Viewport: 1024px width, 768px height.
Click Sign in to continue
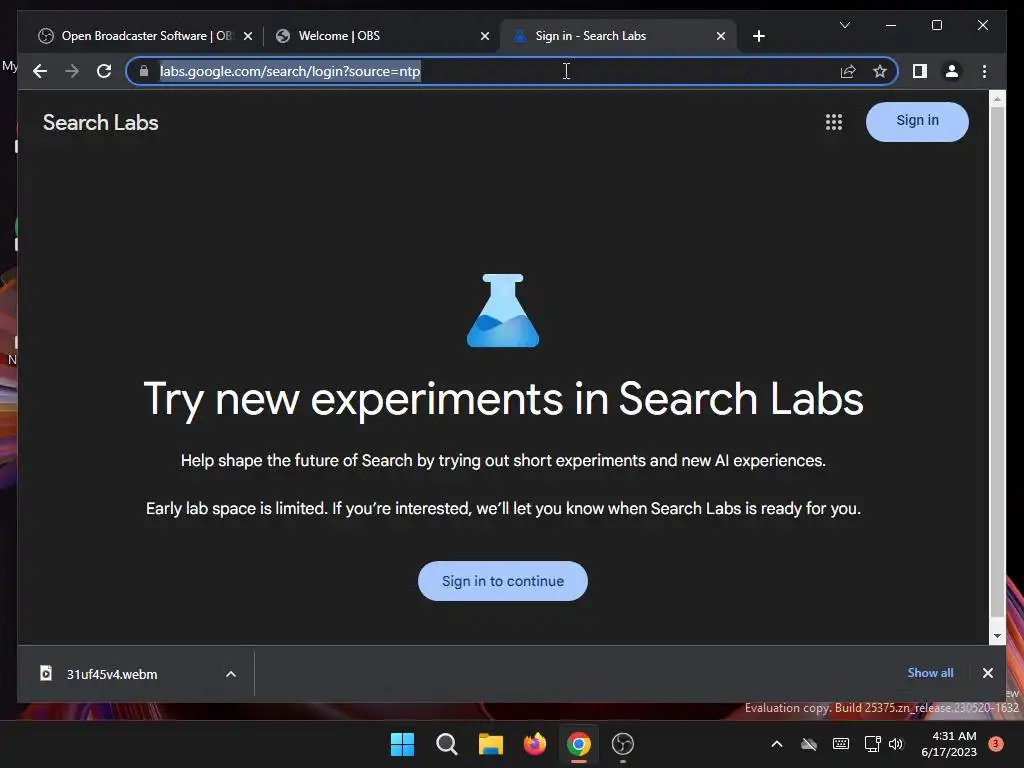click(503, 581)
